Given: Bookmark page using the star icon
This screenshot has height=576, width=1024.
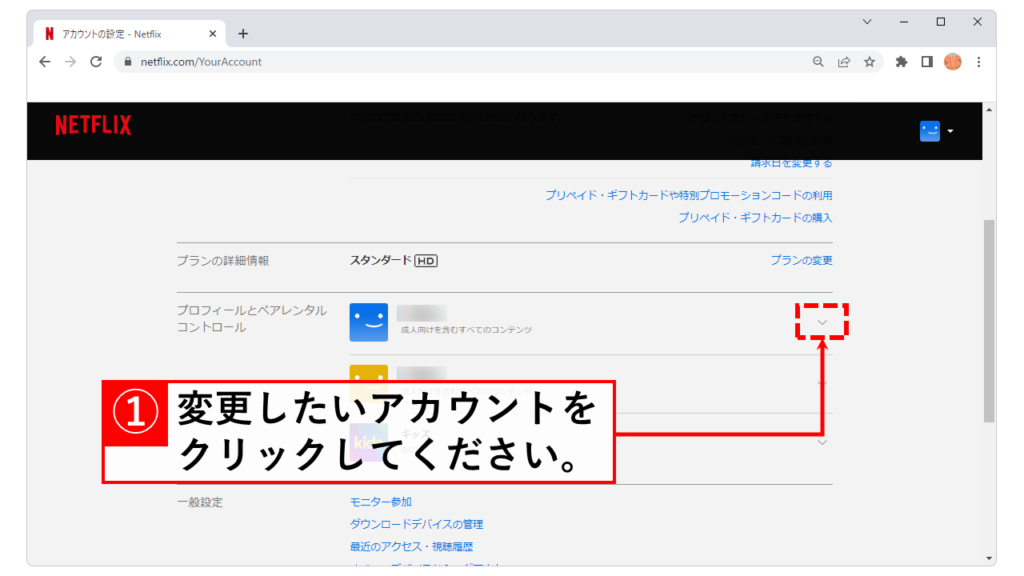Looking at the screenshot, I should (870, 62).
